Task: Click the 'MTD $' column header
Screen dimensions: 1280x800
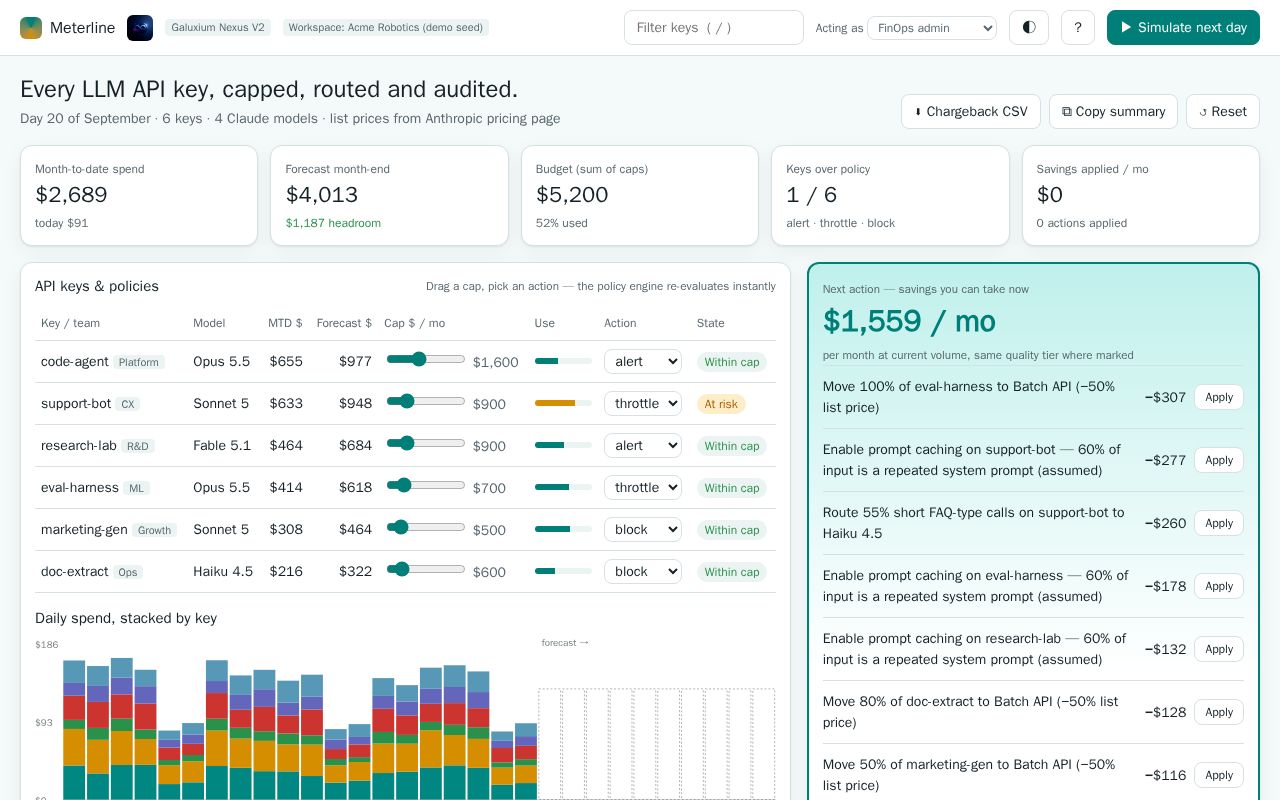Action: point(285,323)
